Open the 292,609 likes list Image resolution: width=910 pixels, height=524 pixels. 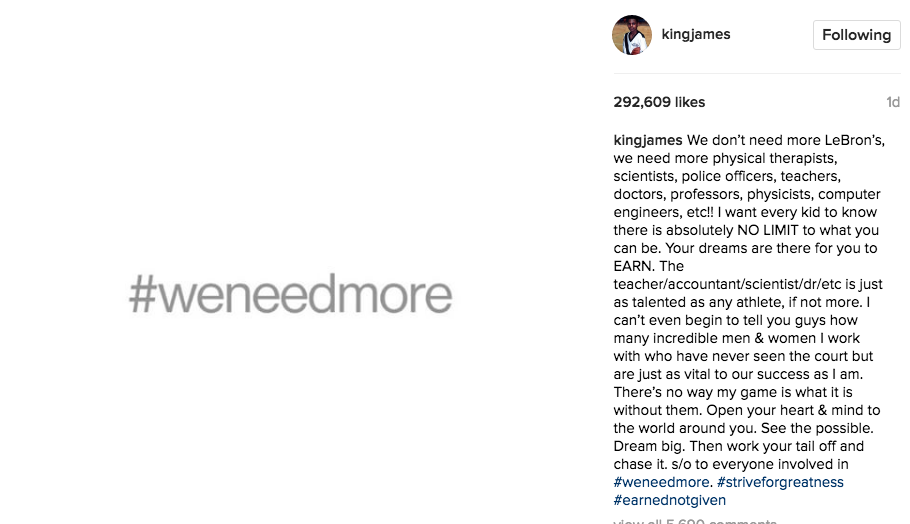tap(659, 102)
